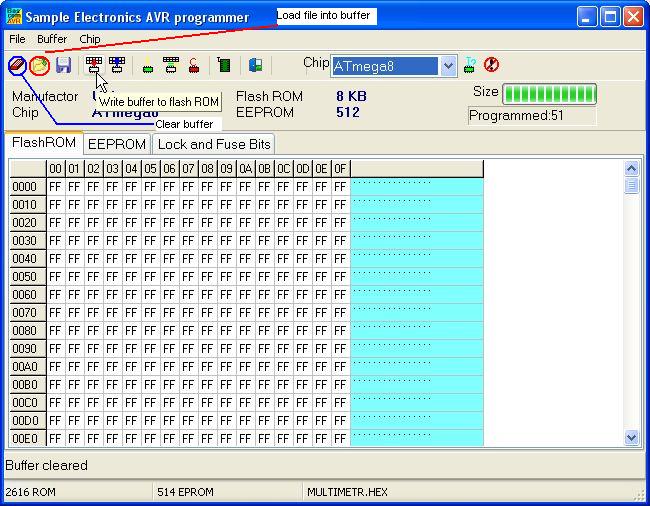Click the byte cell at row 0000, column 00
The width and height of the screenshot is (650, 506).
pos(55,187)
